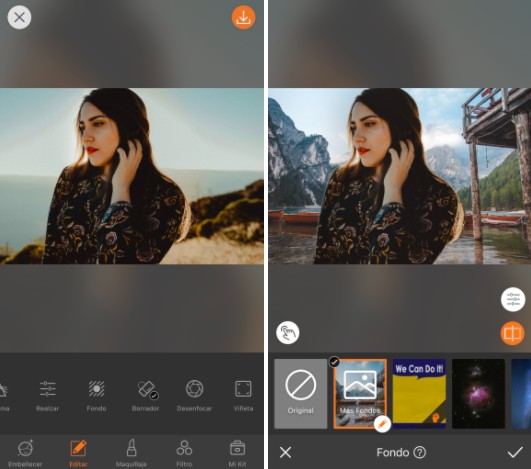This screenshot has height=469, width=531.
Task: Open the Filtro tab
Action: coord(184,453)
